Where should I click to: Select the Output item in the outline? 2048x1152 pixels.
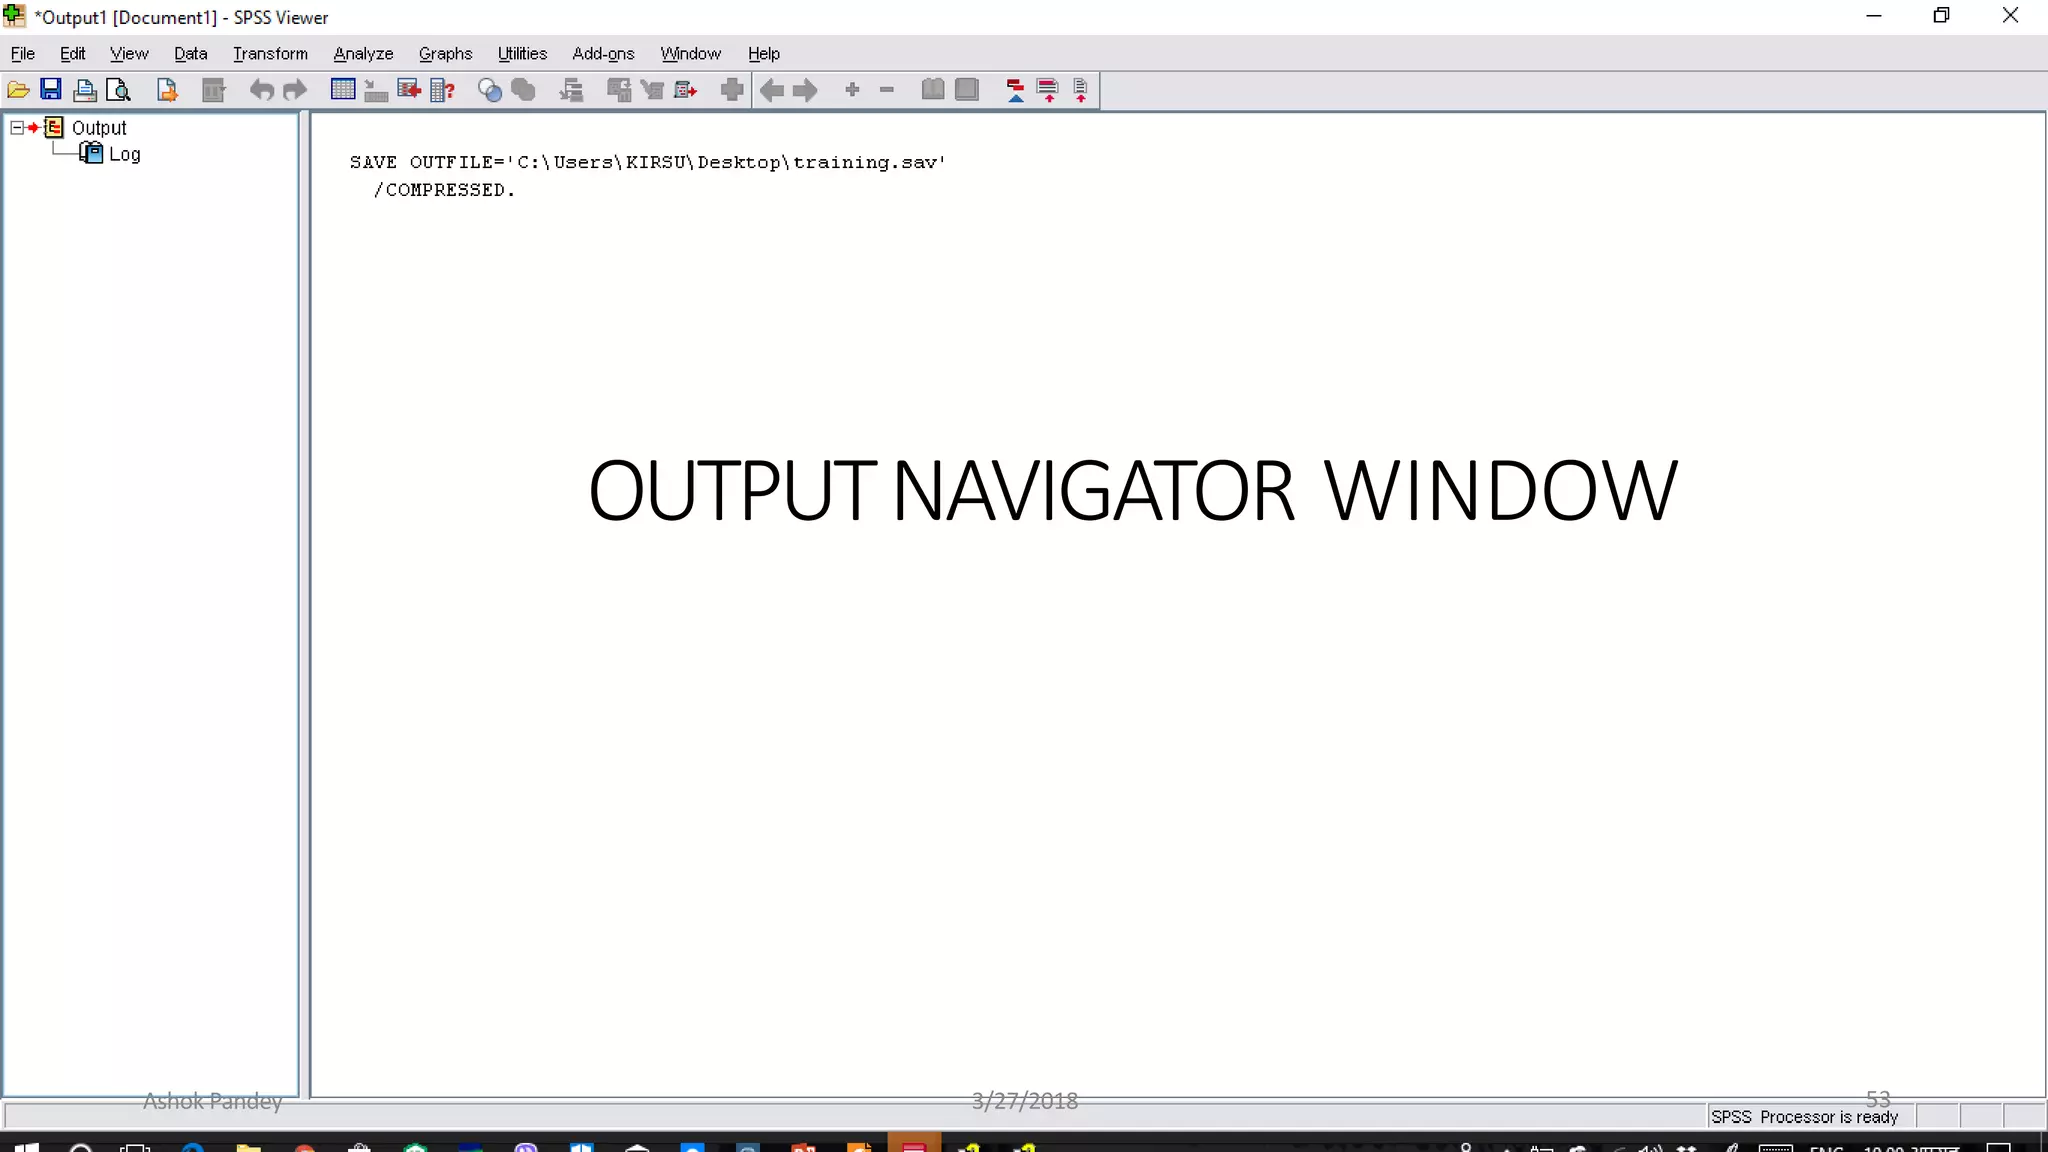tap(99, 128)
